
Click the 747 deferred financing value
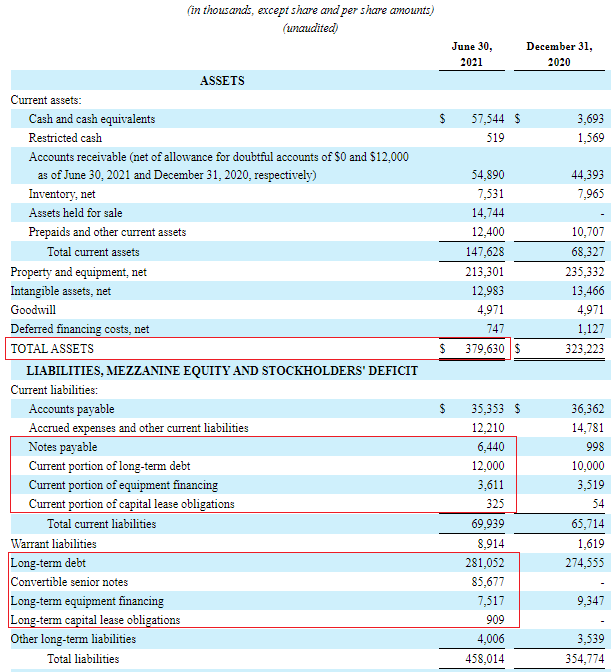click(495, 329)
